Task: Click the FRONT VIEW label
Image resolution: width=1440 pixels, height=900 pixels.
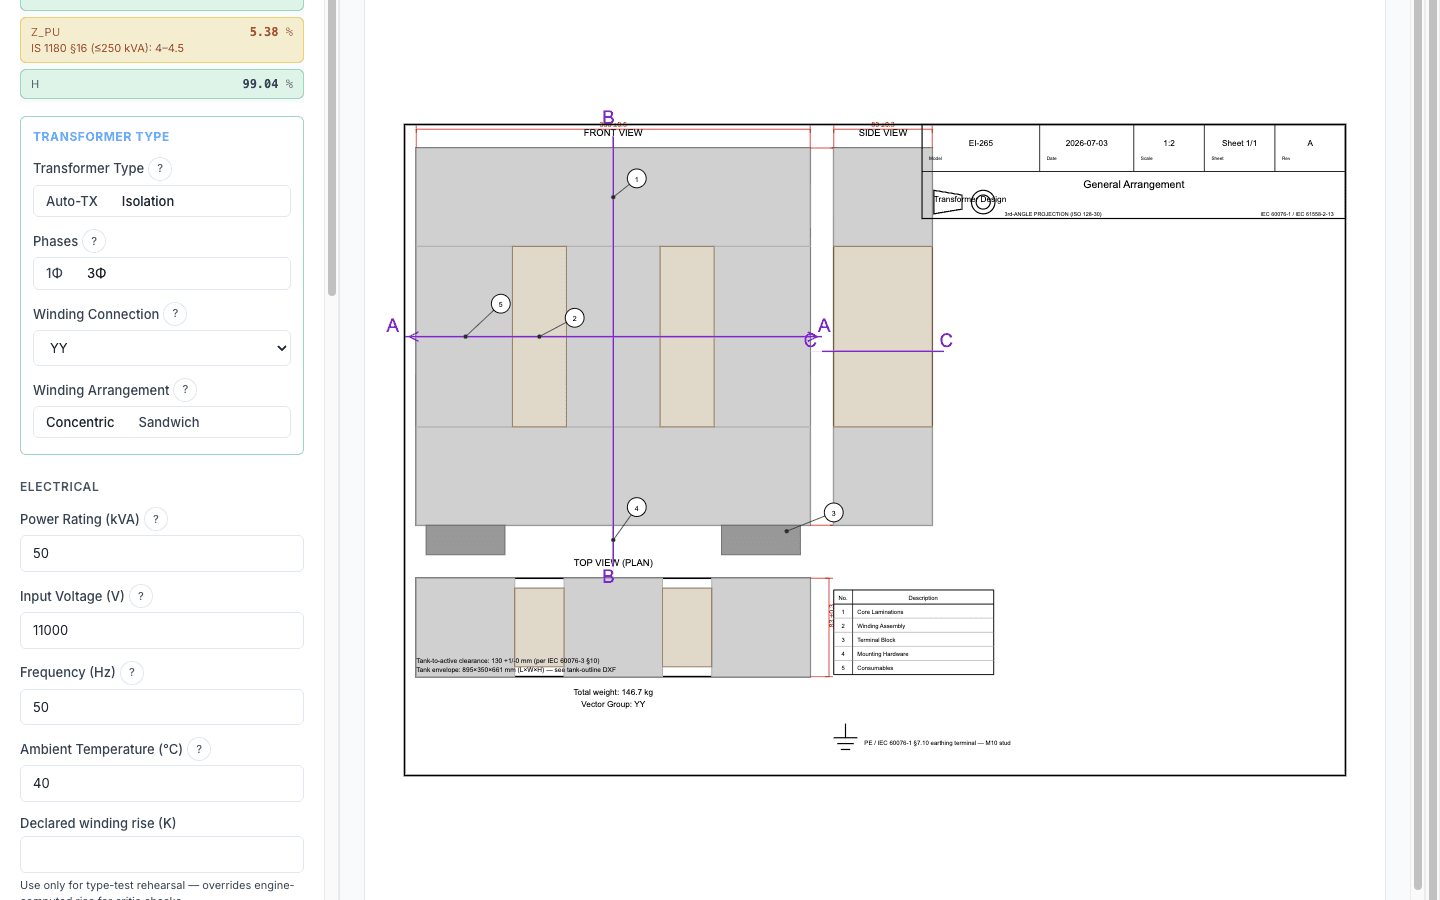Action: point(613,133)
